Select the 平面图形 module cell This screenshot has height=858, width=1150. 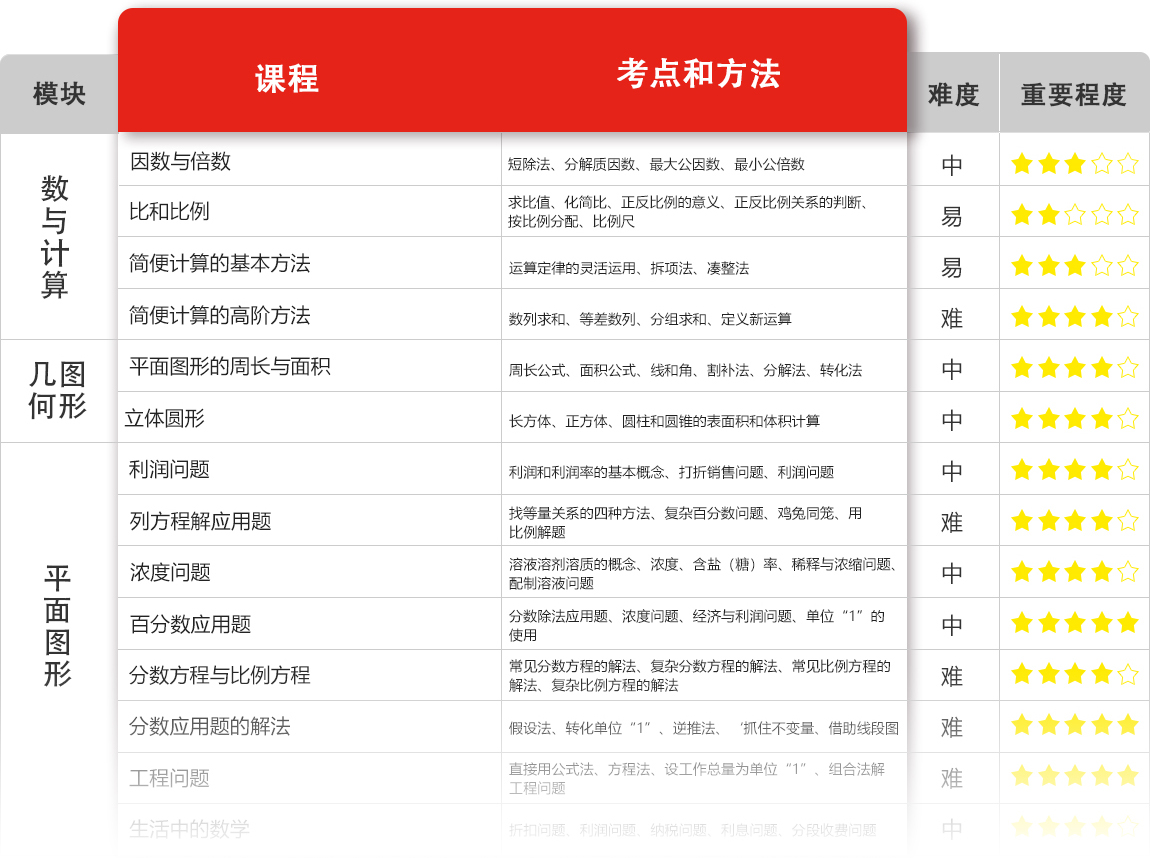tap(57, 626)
